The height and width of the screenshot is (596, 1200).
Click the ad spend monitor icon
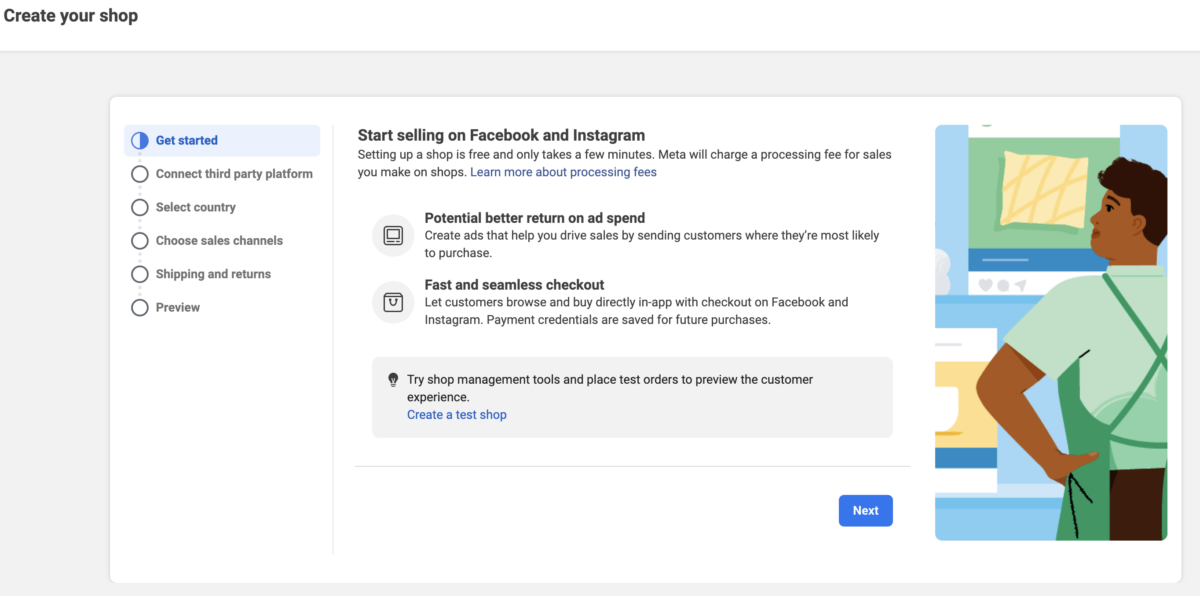(x=393, y=236)
